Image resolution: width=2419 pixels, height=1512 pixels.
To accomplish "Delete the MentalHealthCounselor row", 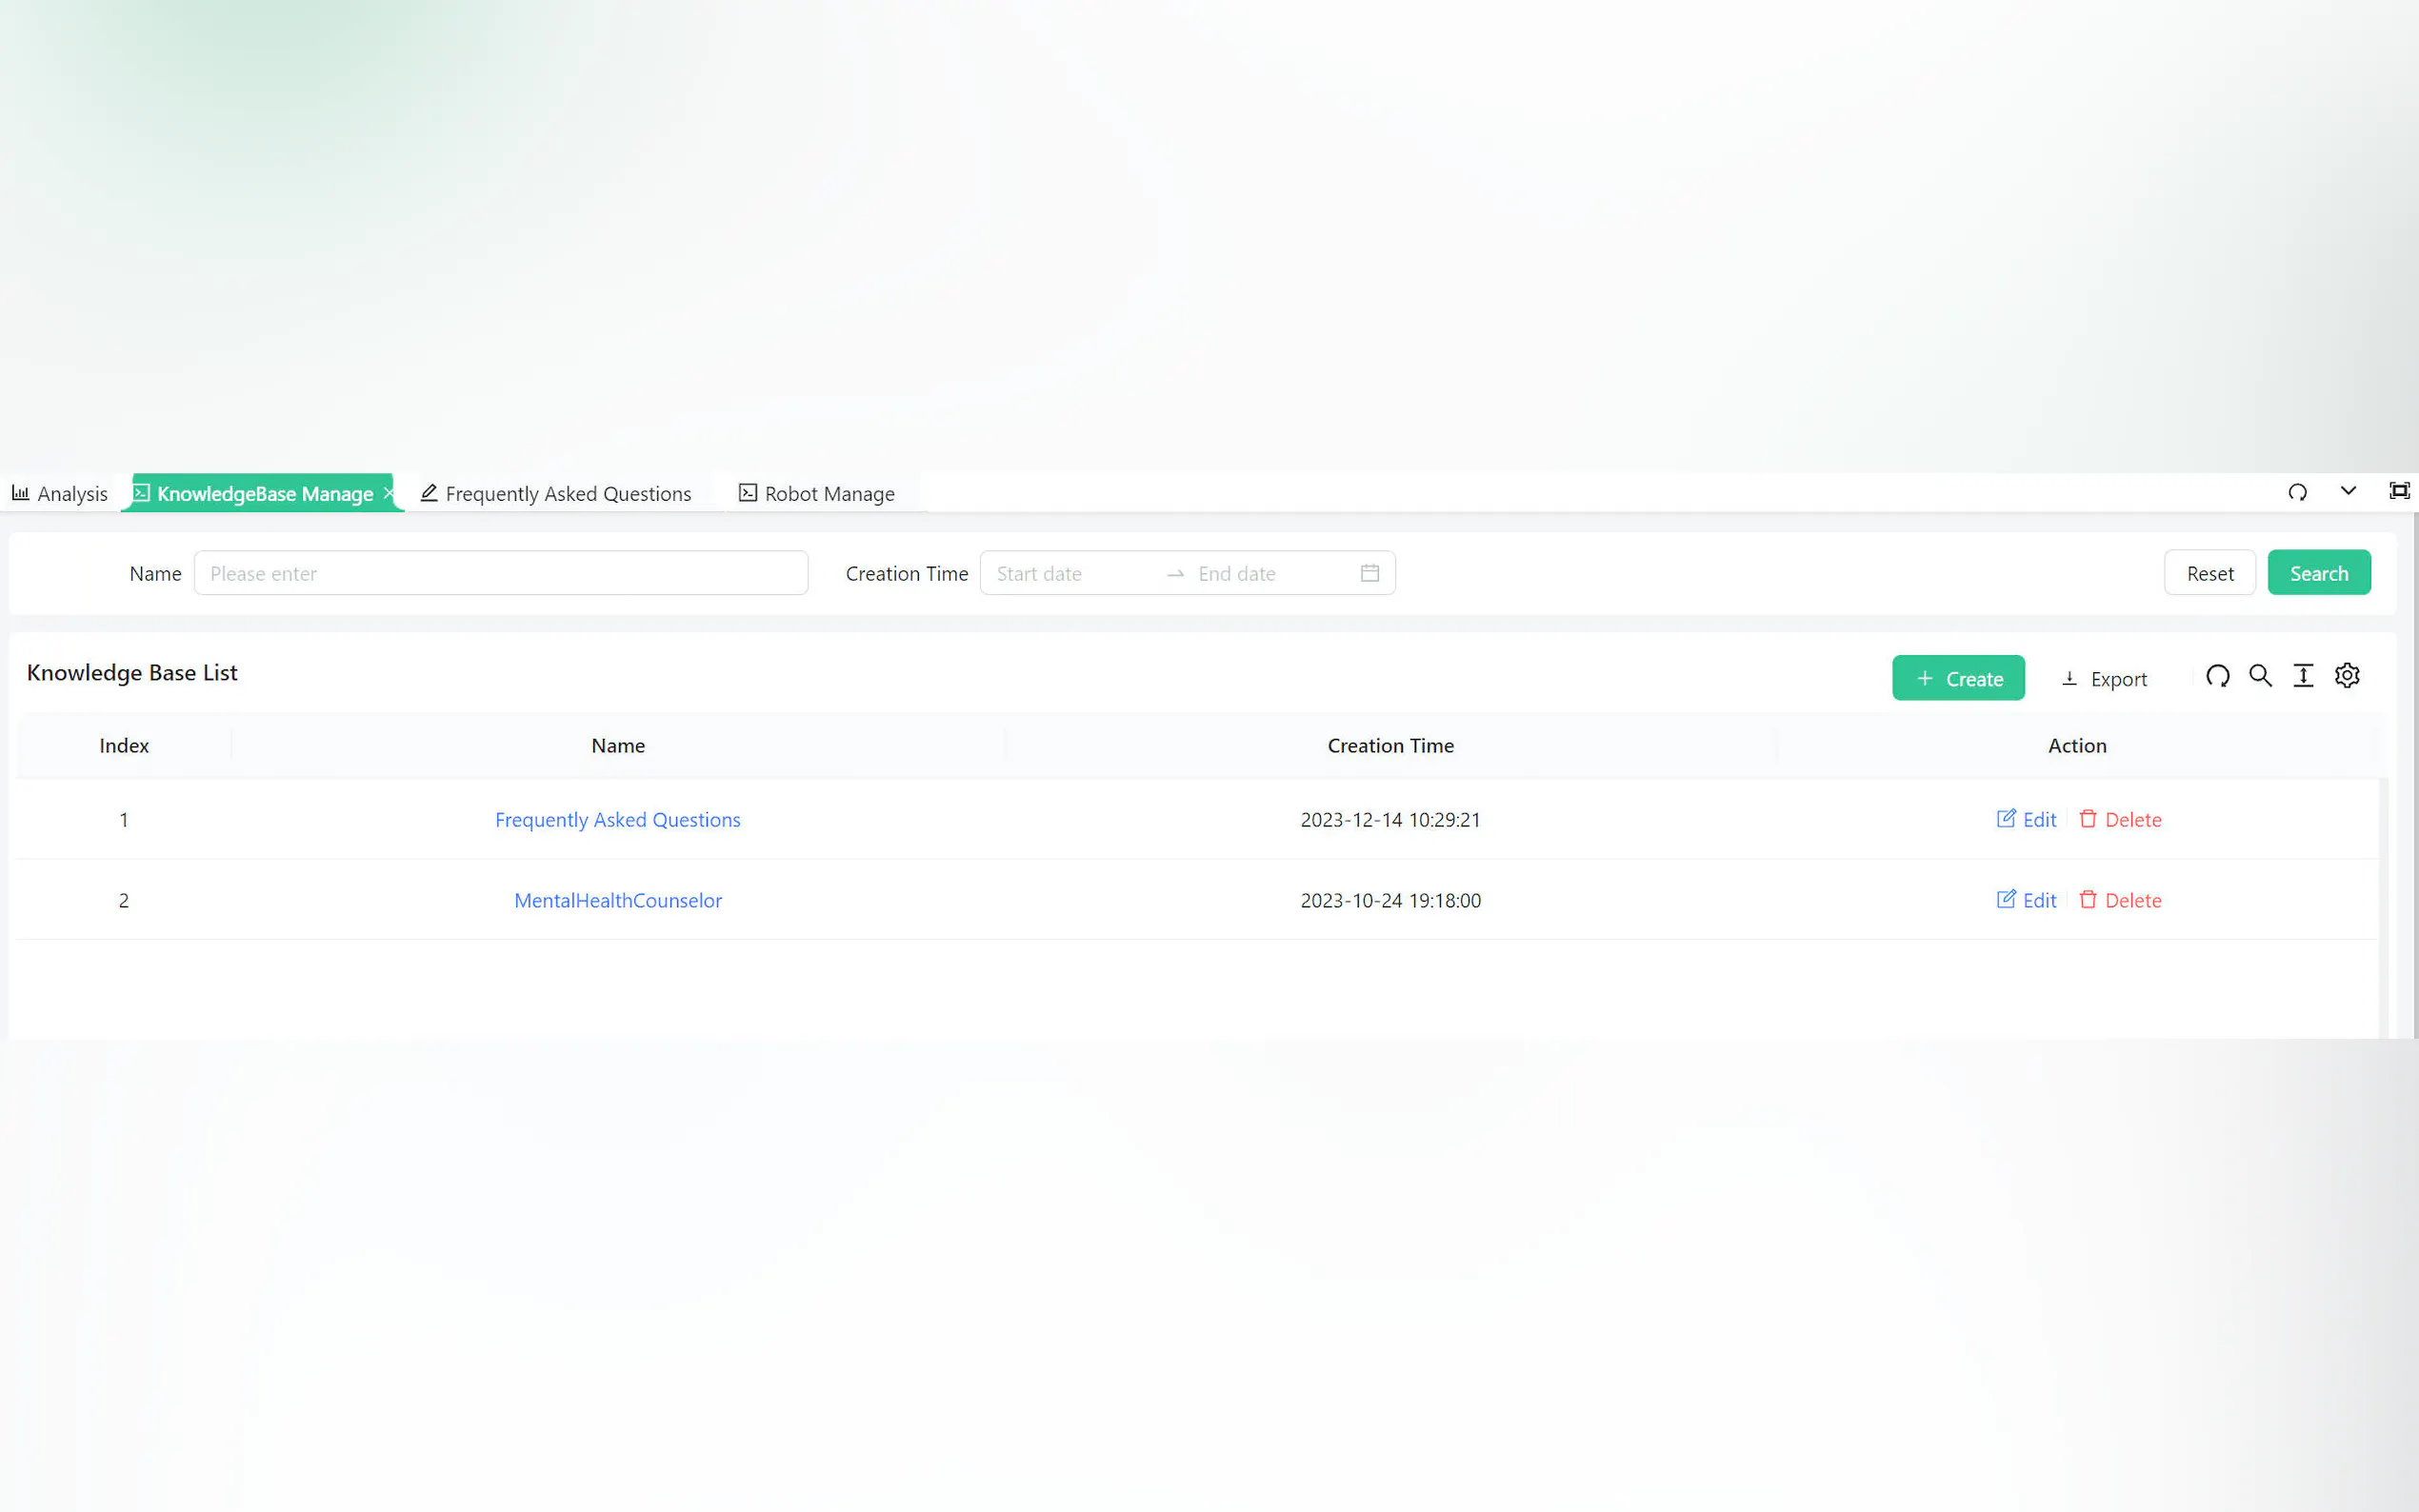I will (2120, 900).
